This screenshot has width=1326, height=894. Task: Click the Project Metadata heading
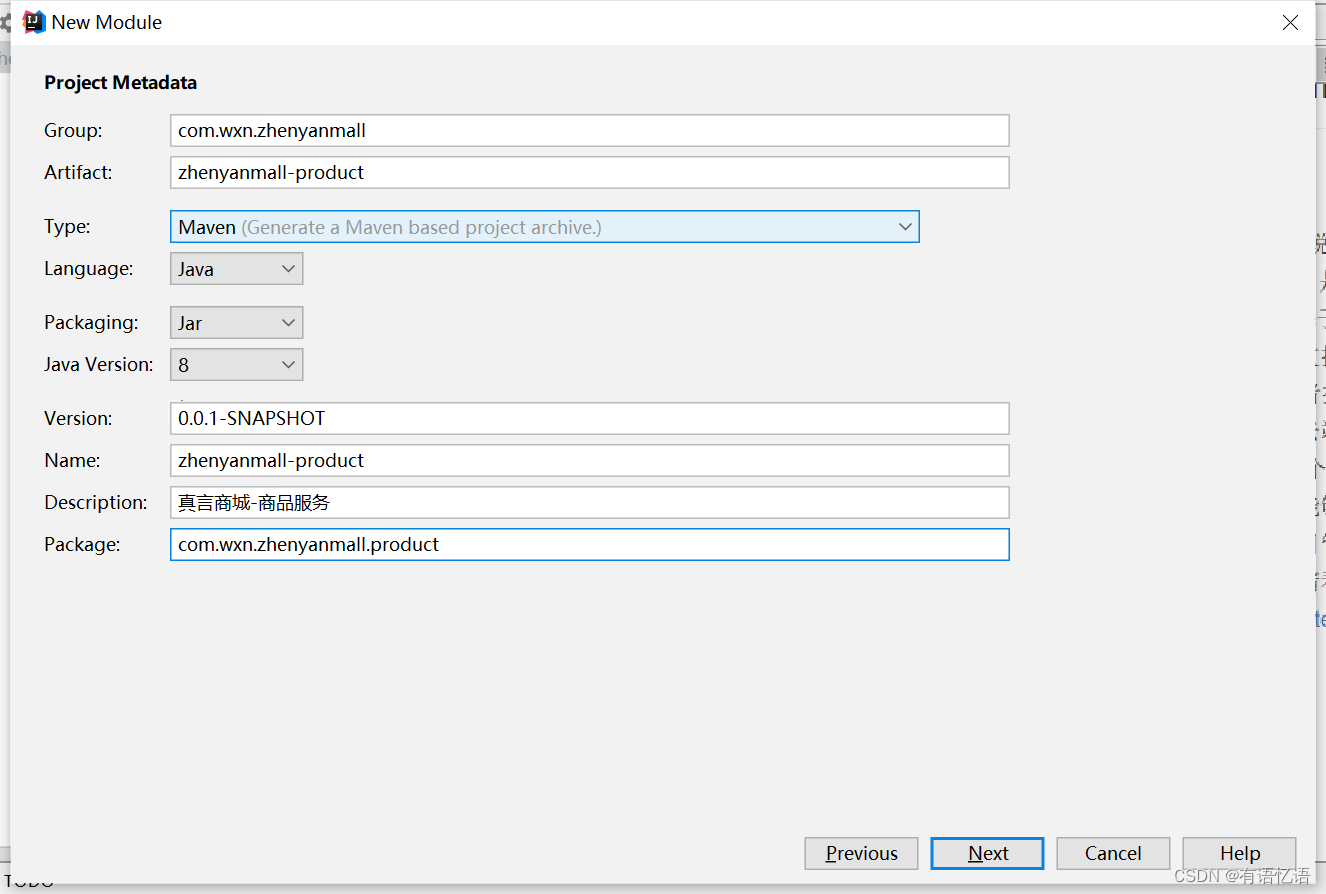point(120,83)
